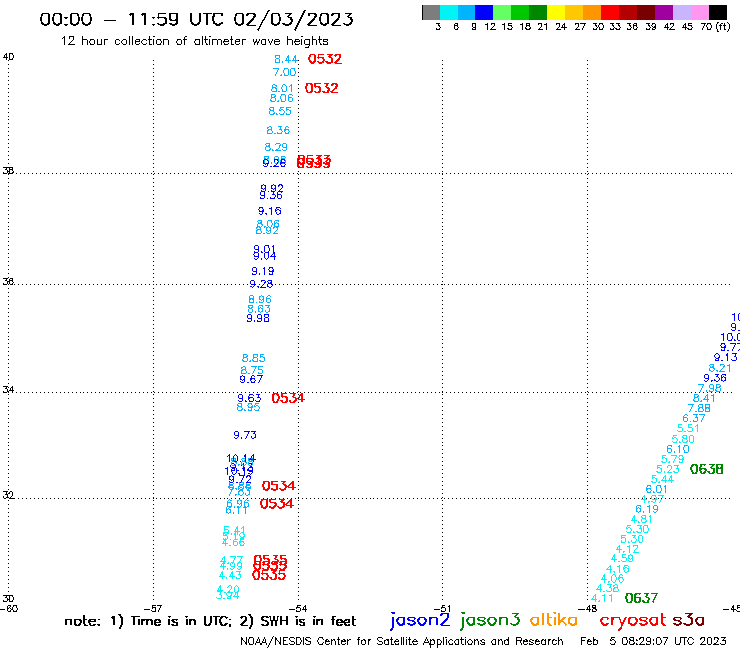Viewport: 740px width, 650px height.
Task: Pick the purple swatch in the color scale
Action: click(x=664, y=12)
